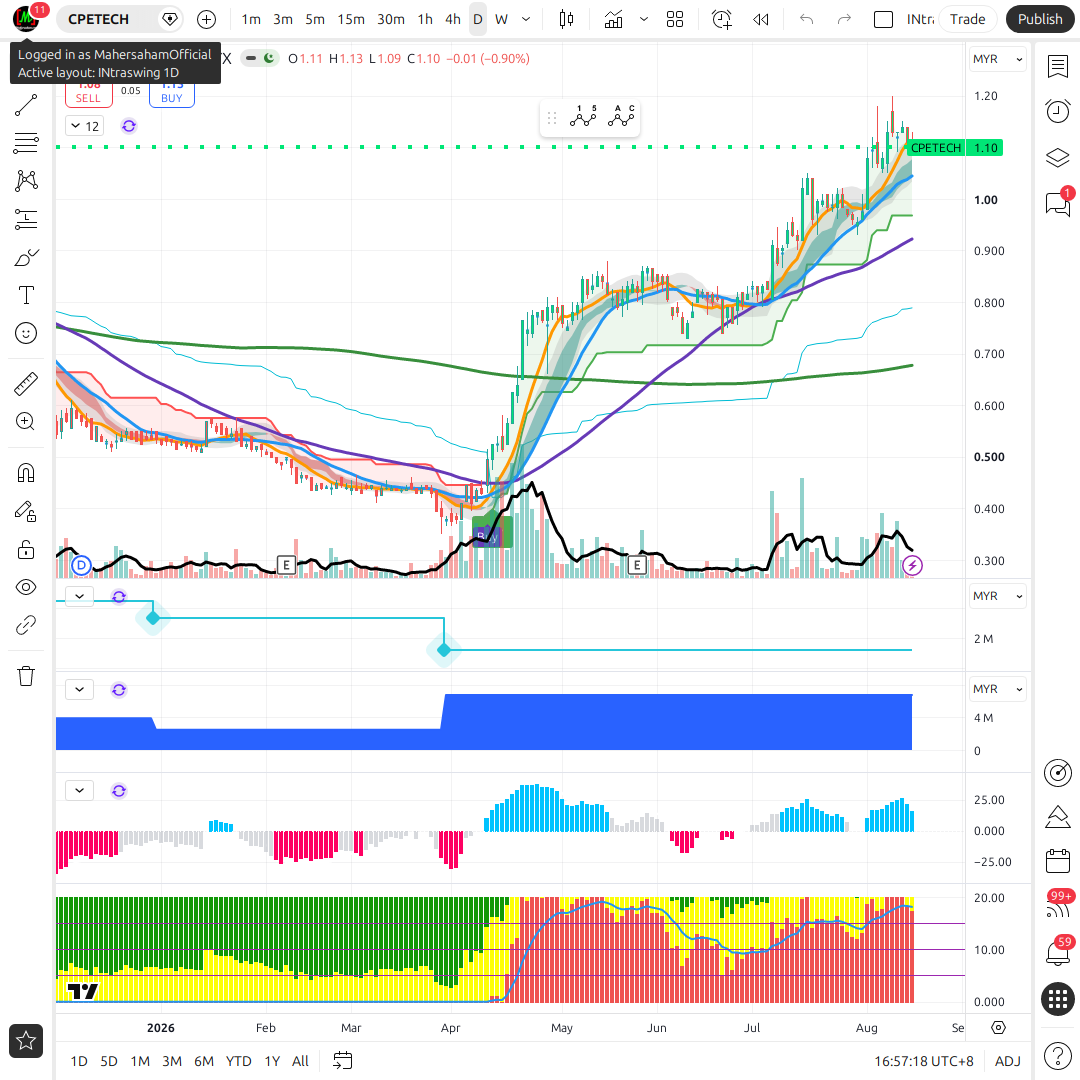Image resolution: width=1080 pixels, height=1080 pixels.
Task: Expand the histogram pane legend chevron
Action: pyautogui.click(x=80, y=790)
